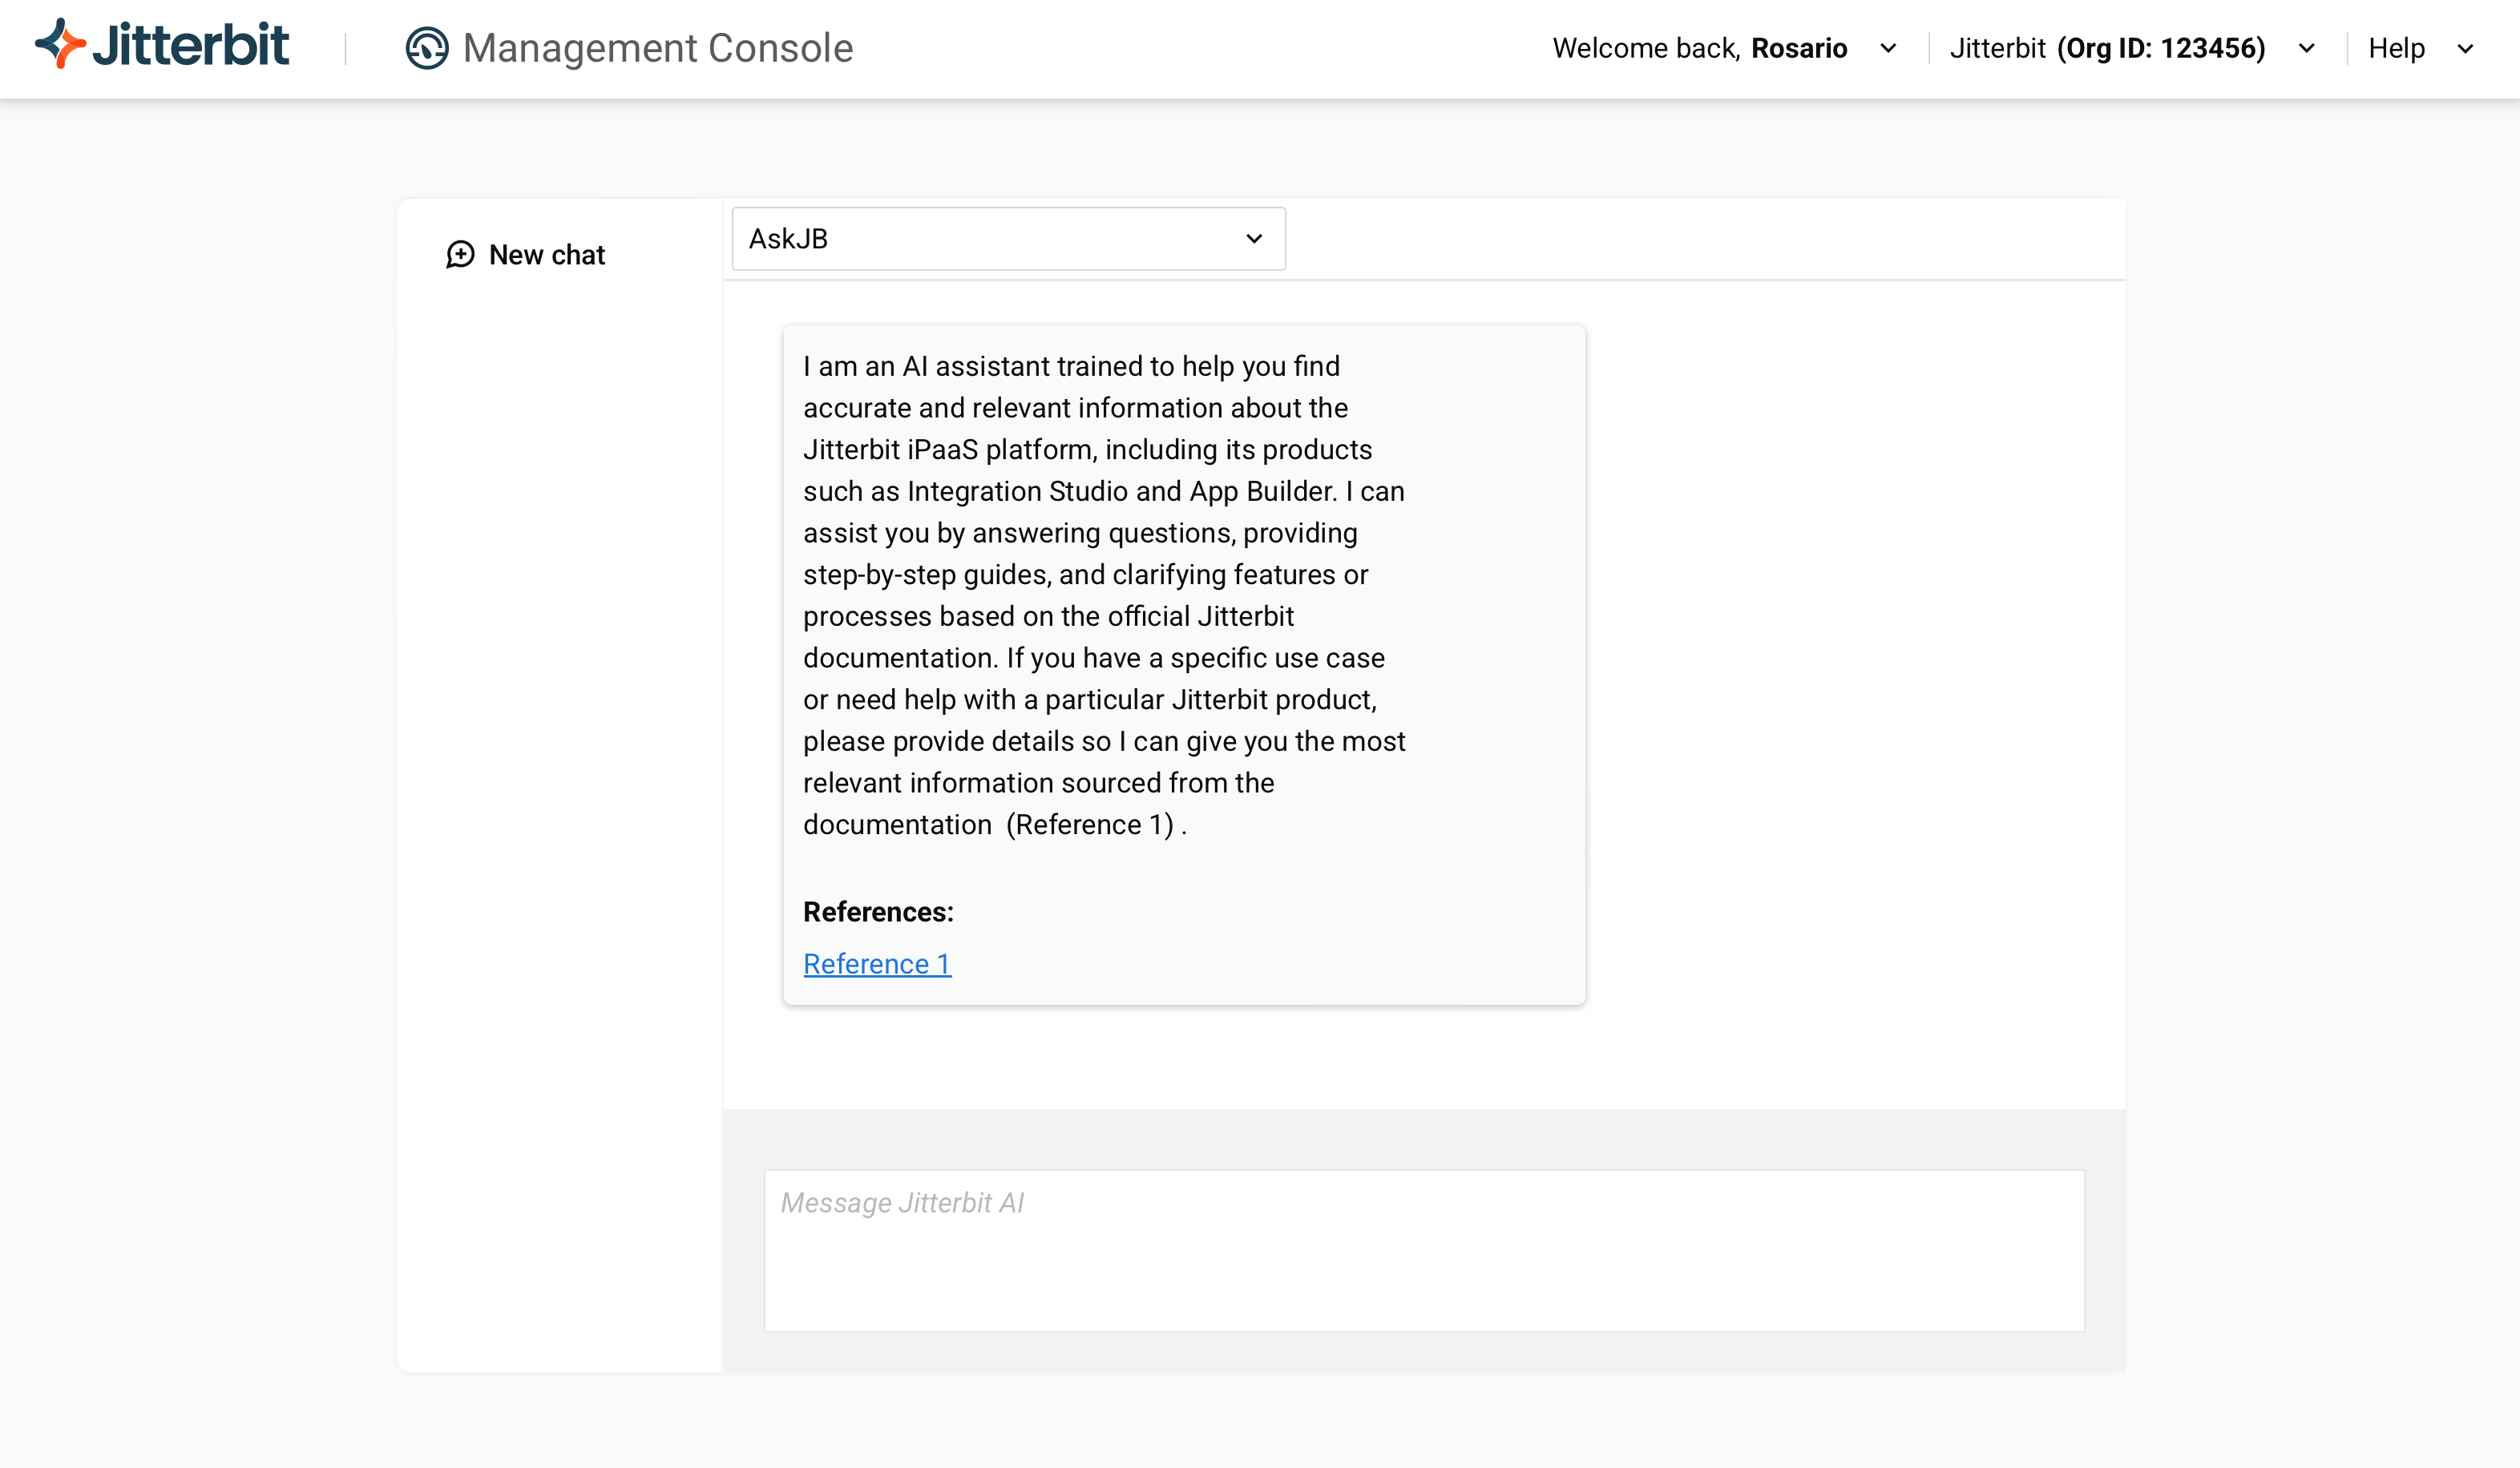2520x1468 pixels.
Task: Expand the organization selector chevron
Action: click(2306, 48)
